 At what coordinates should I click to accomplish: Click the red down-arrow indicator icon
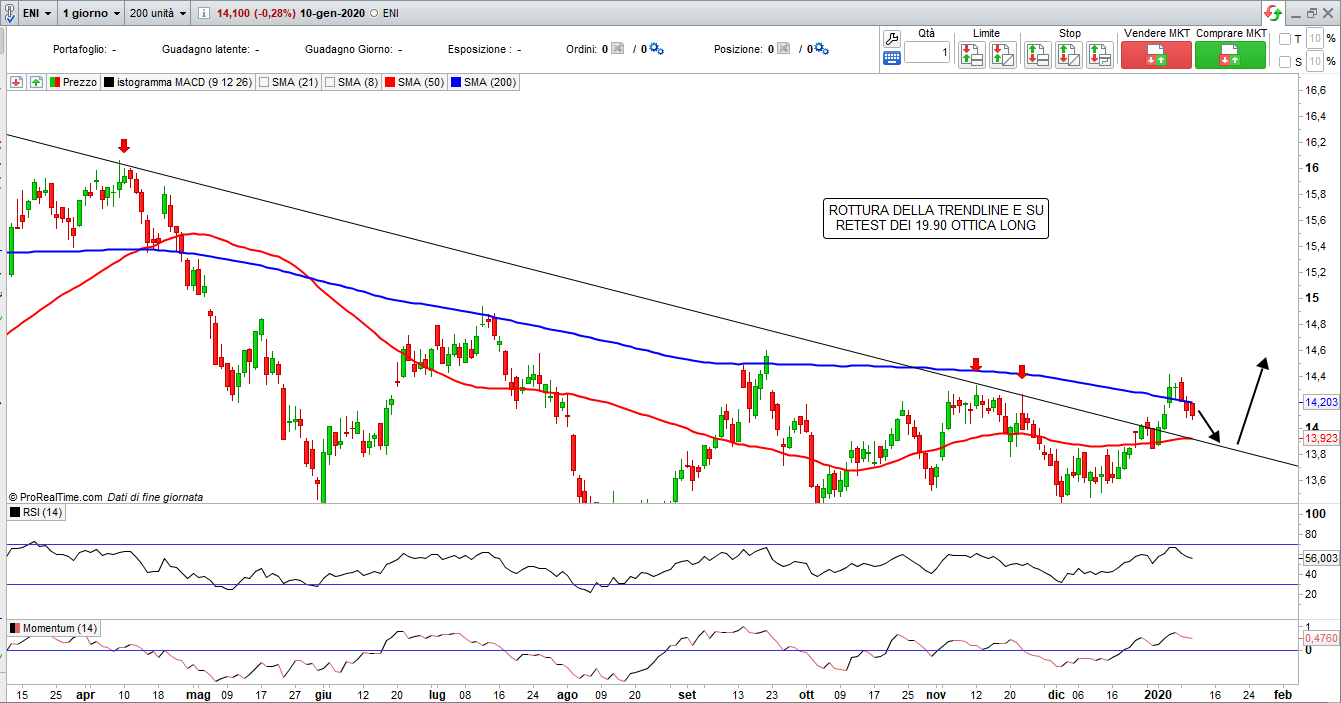(x=16, y=82)
